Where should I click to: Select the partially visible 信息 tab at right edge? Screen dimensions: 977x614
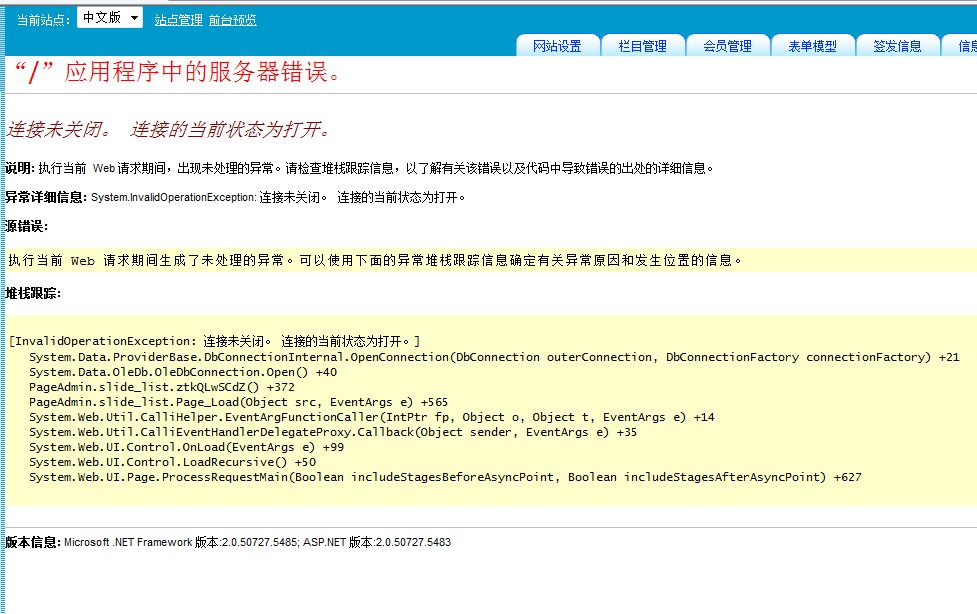tap(964, 46)
